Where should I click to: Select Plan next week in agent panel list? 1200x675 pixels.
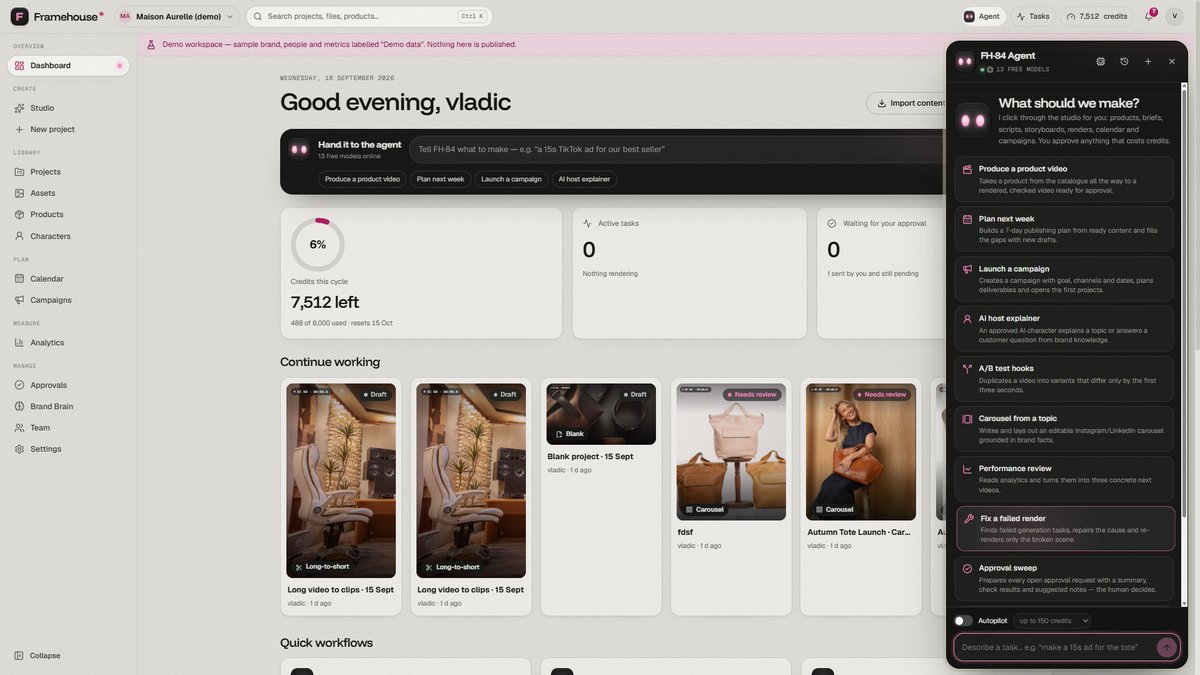(1064, 229)
